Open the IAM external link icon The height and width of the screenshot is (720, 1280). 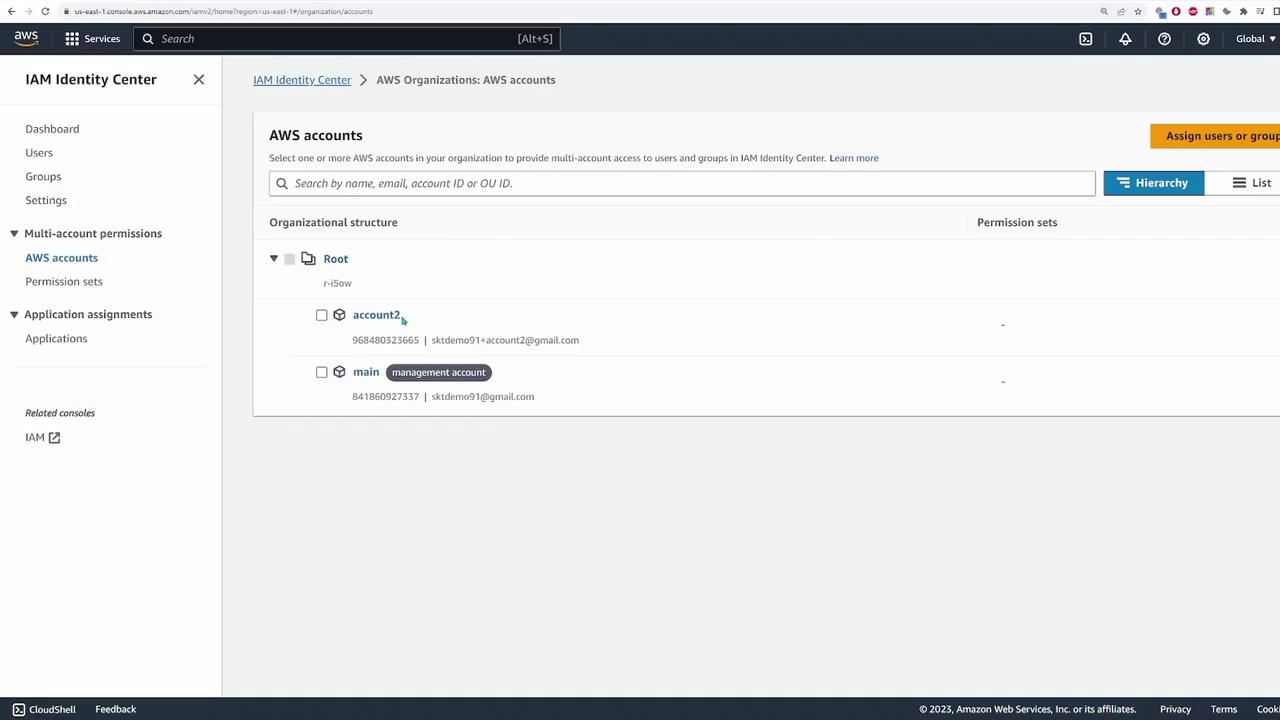[x=54, y=437]
